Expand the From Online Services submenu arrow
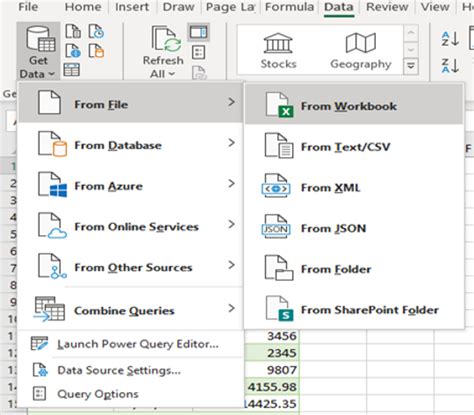The height and width of the screenshot is (415, 474). (x=232, y=224)
